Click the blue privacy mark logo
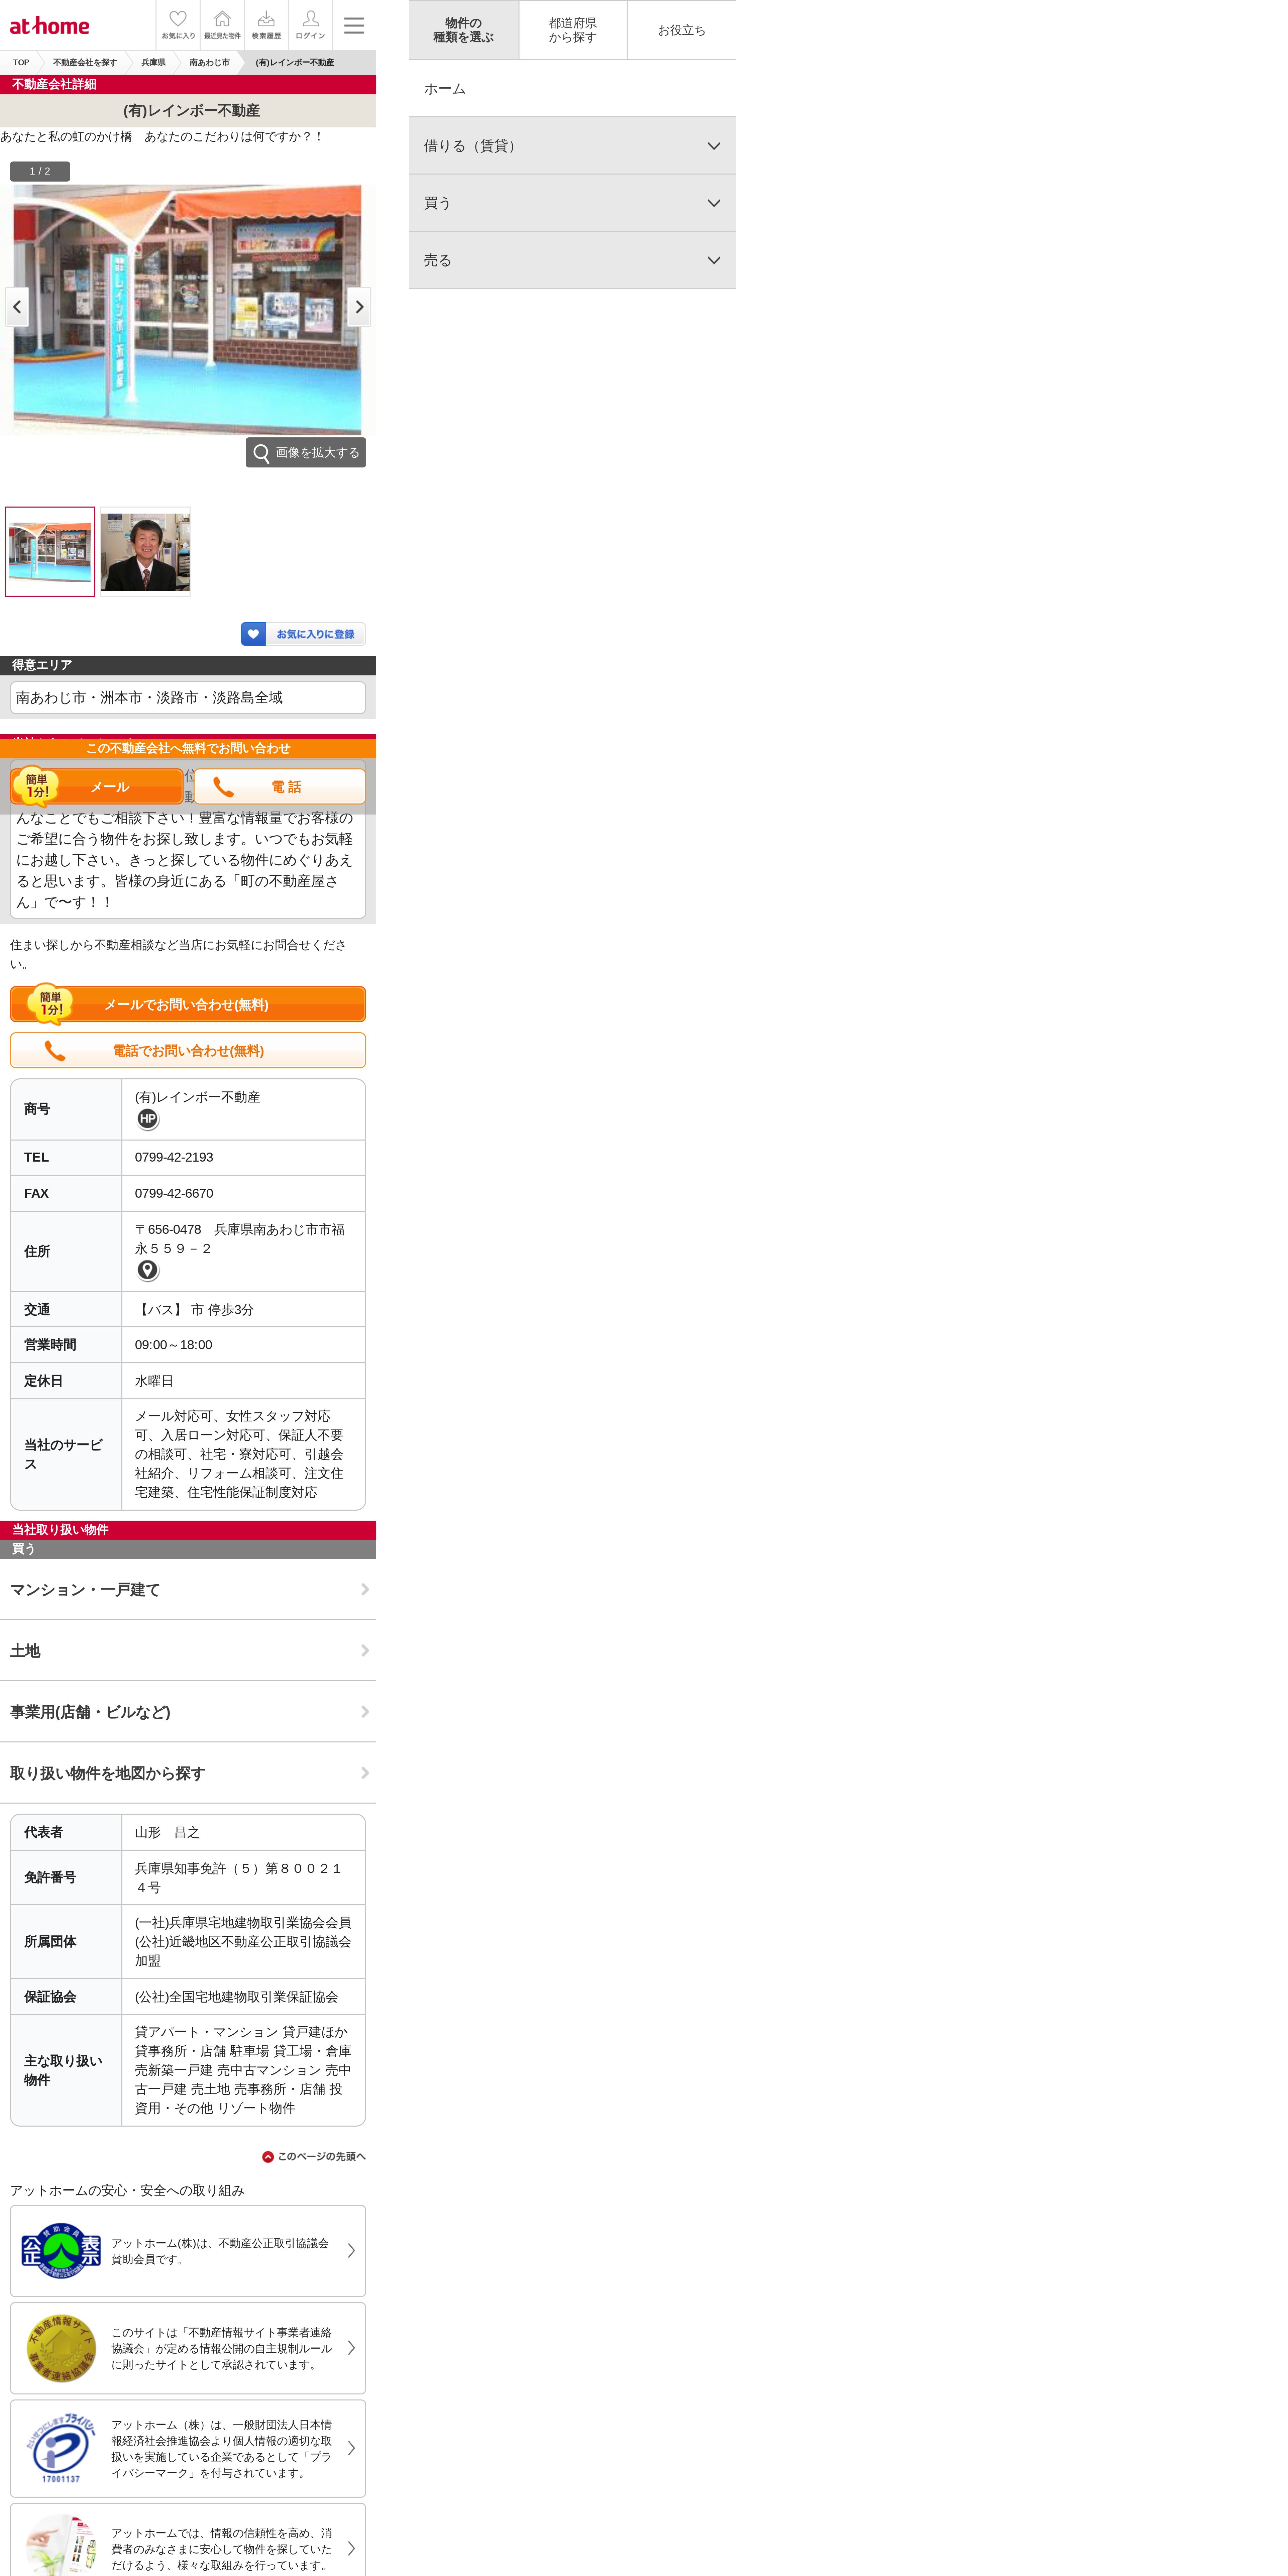 coord(61,2448)
